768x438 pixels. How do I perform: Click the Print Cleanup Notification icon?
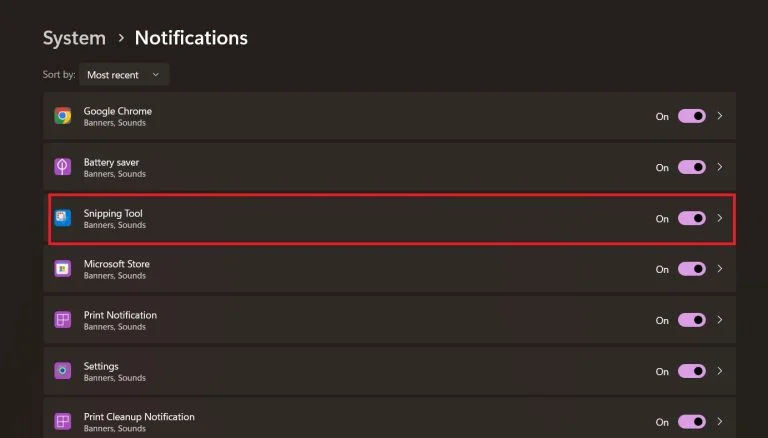click(x=62, y=421)
